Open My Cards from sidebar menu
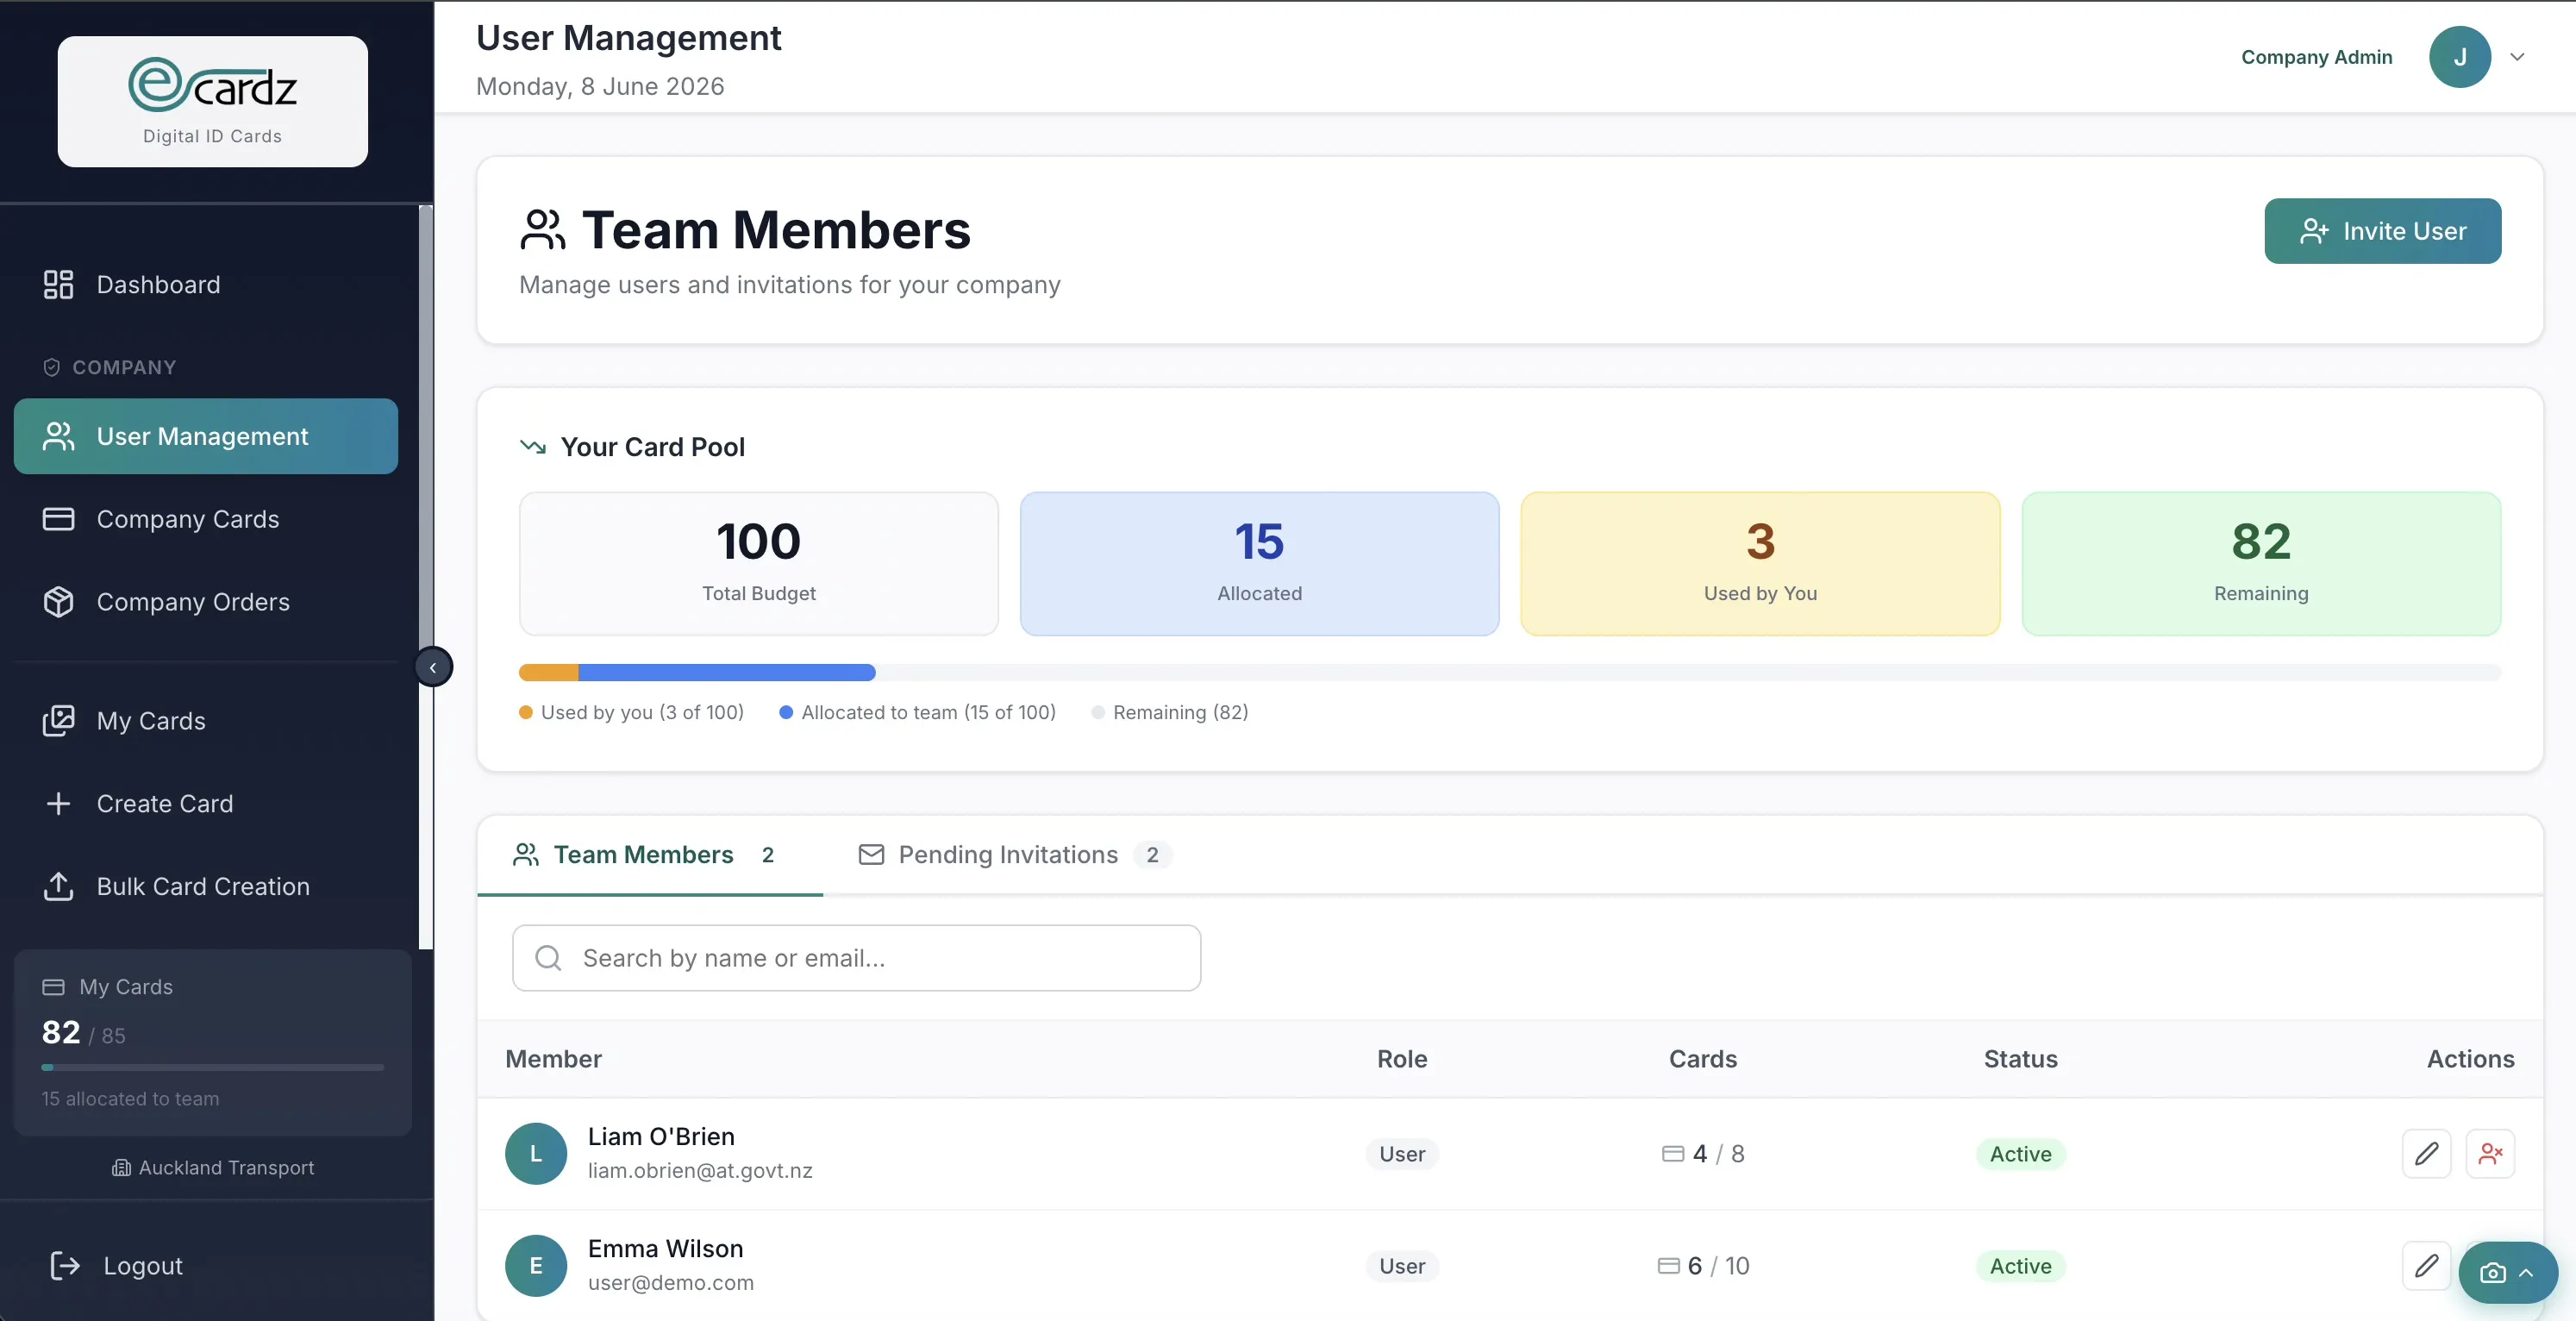The height and width of the screenshot is (1321, 2576). 206,721
